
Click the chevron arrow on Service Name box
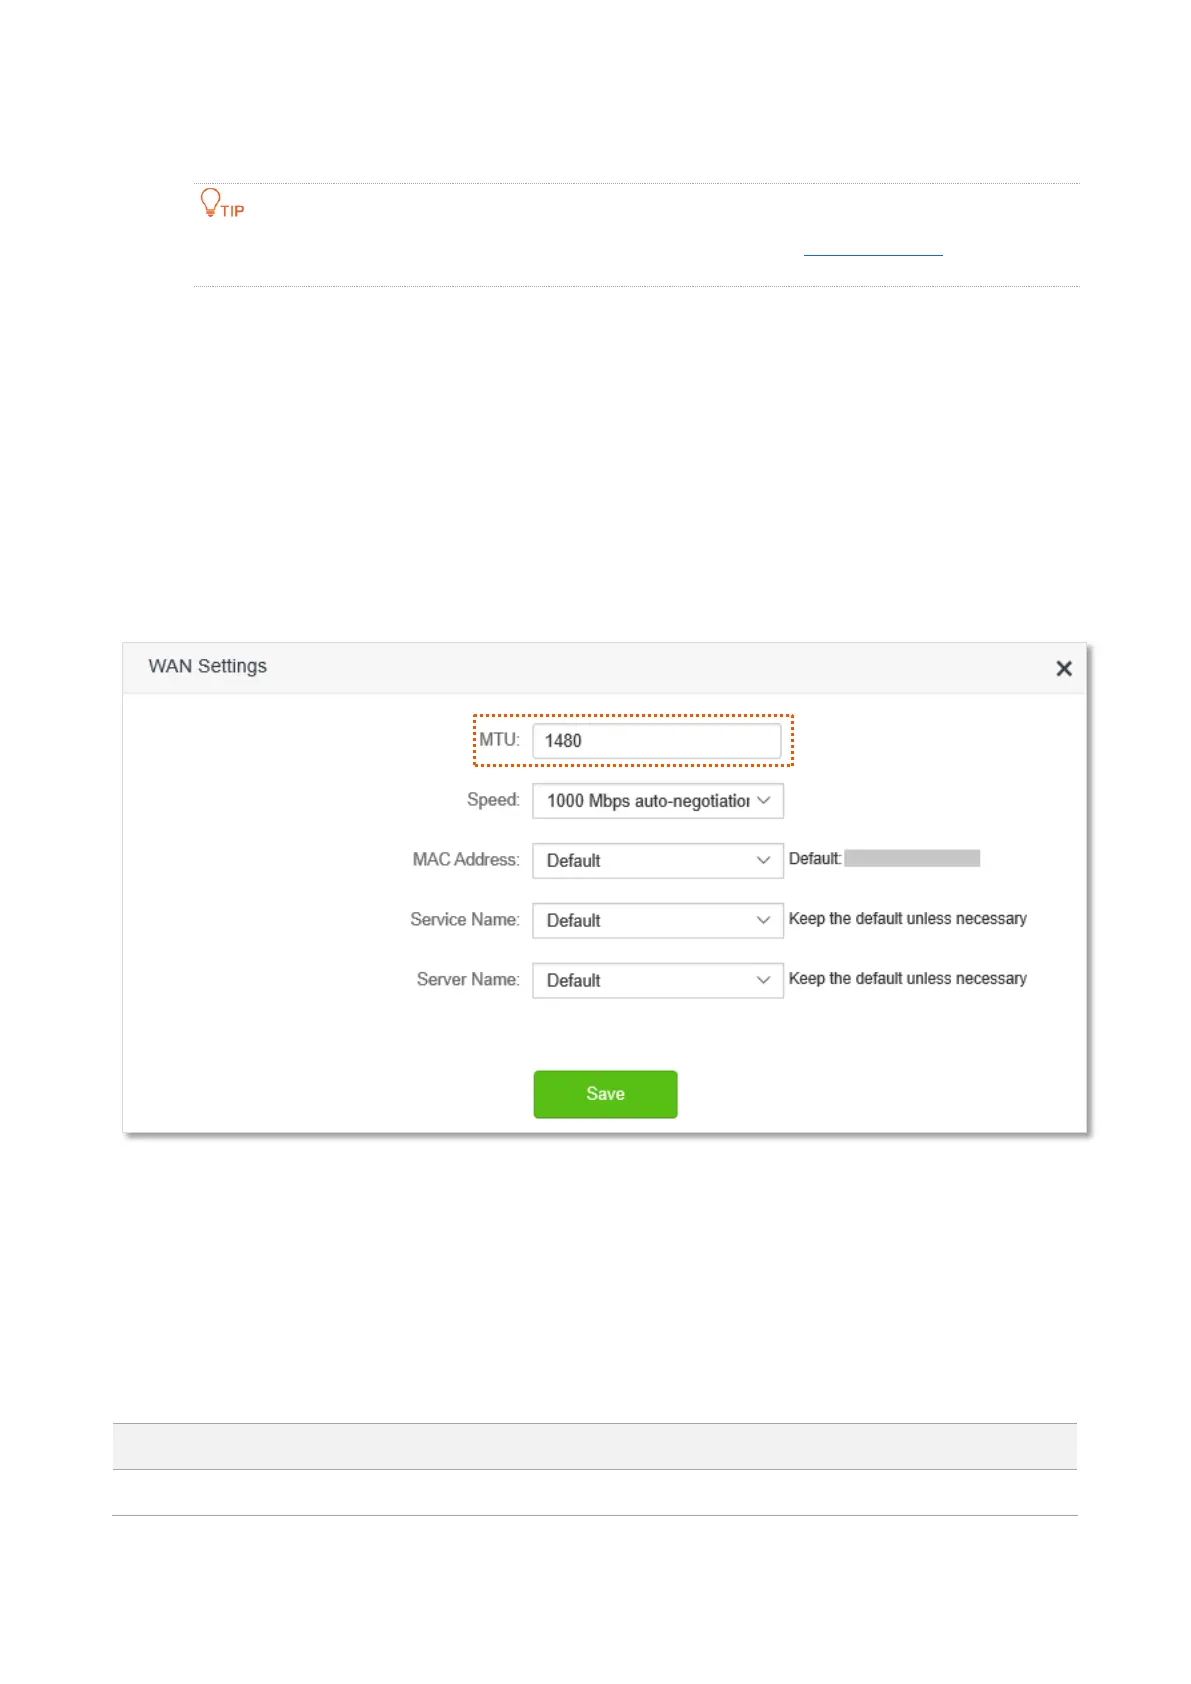click(764, 921)
